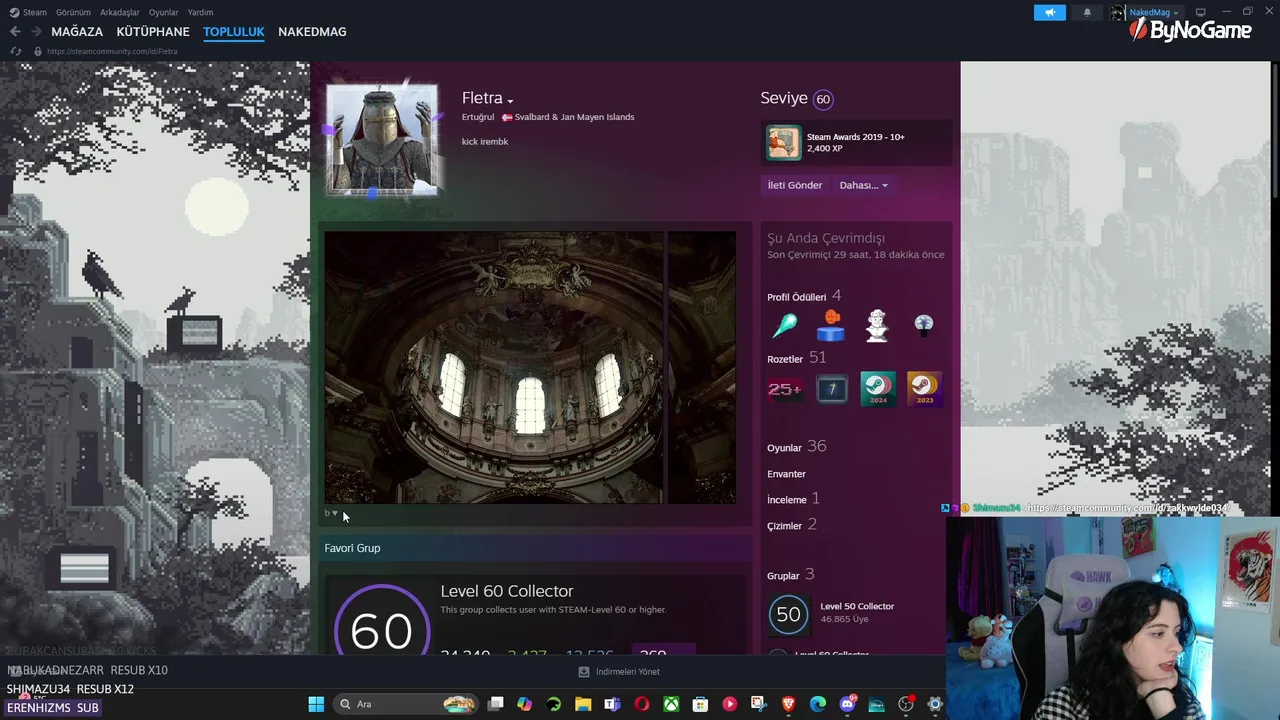
Task: Go back with the left arrow
Action: point(15,32)
